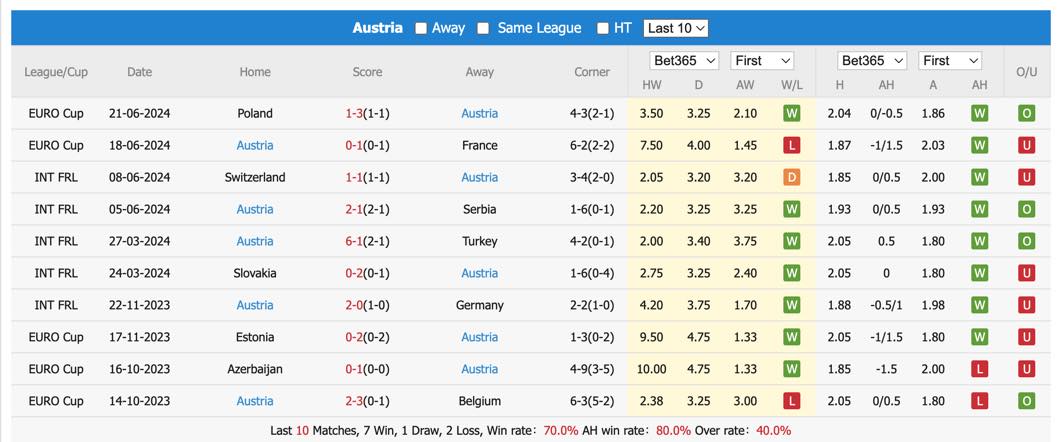
Task: Click red L result badge for France match
Action: coord(792,146)
